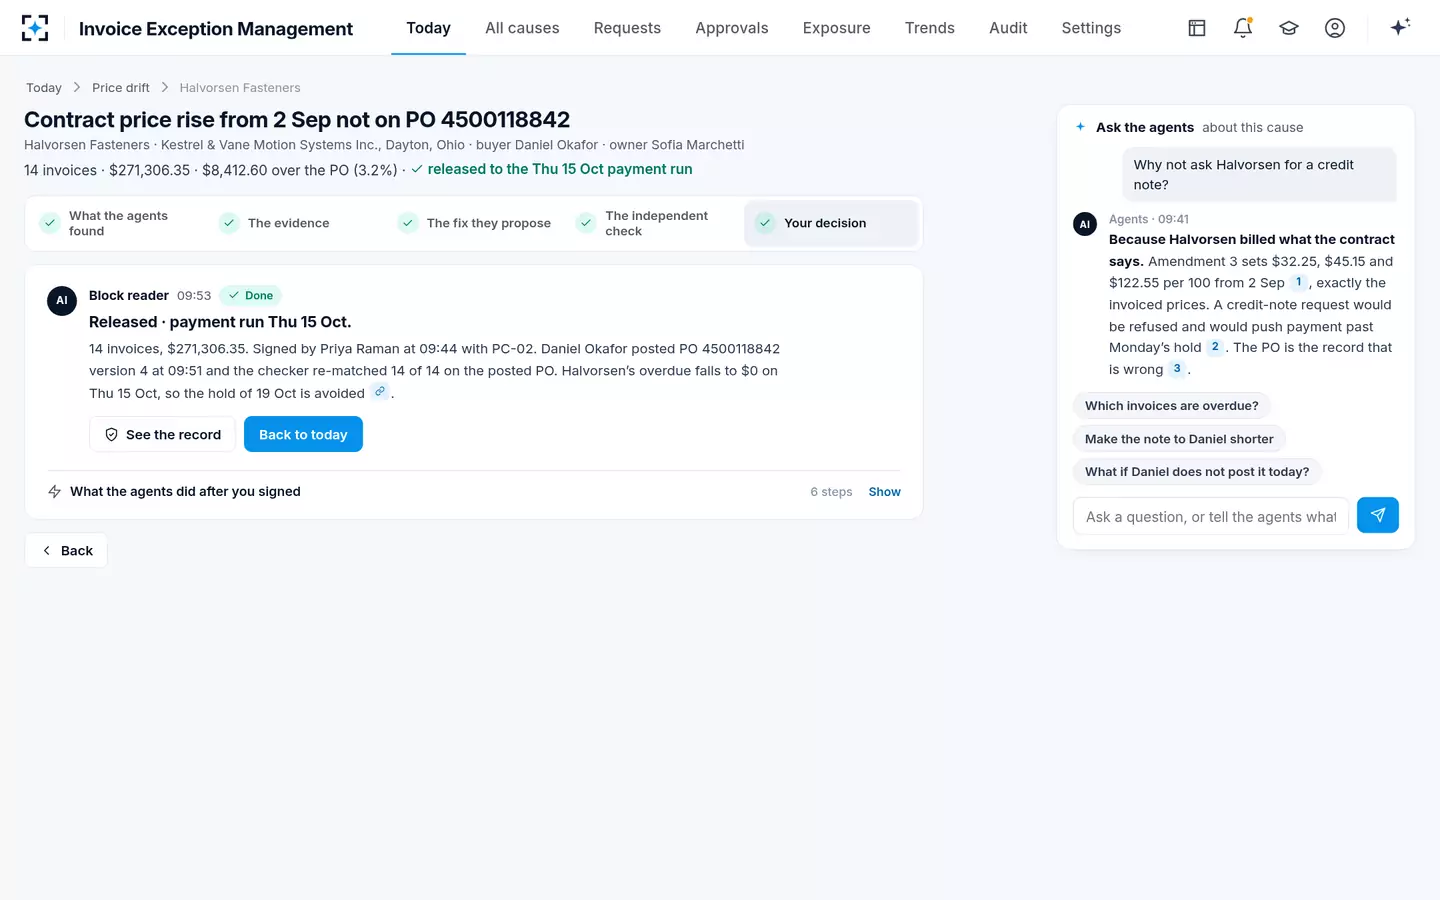Ask 'Which invoices are overdue?' suggestion
1440x900 pixels.
1172,406
